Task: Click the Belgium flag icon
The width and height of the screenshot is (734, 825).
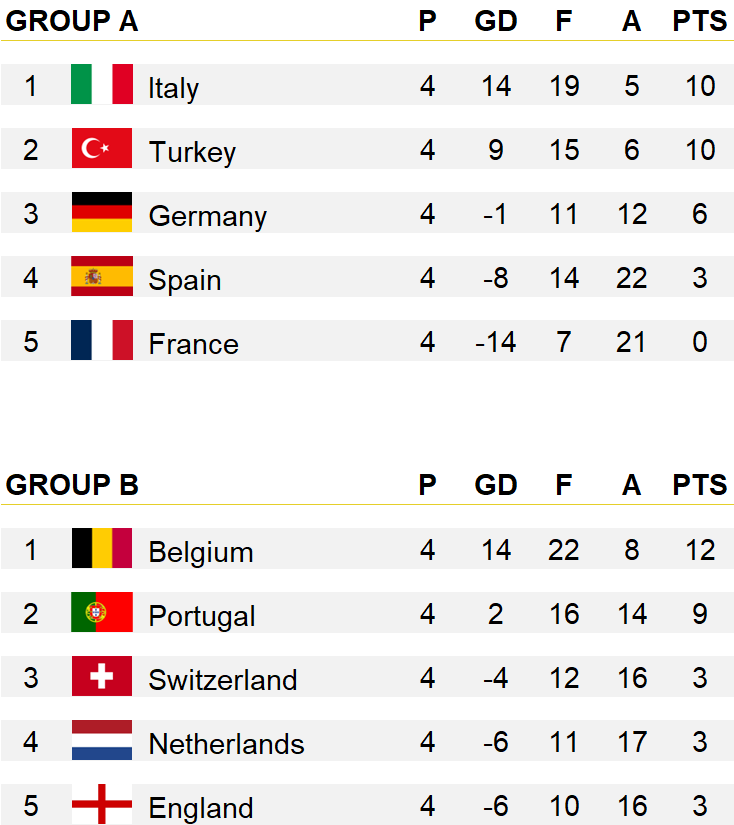Action: click(102, 548)
